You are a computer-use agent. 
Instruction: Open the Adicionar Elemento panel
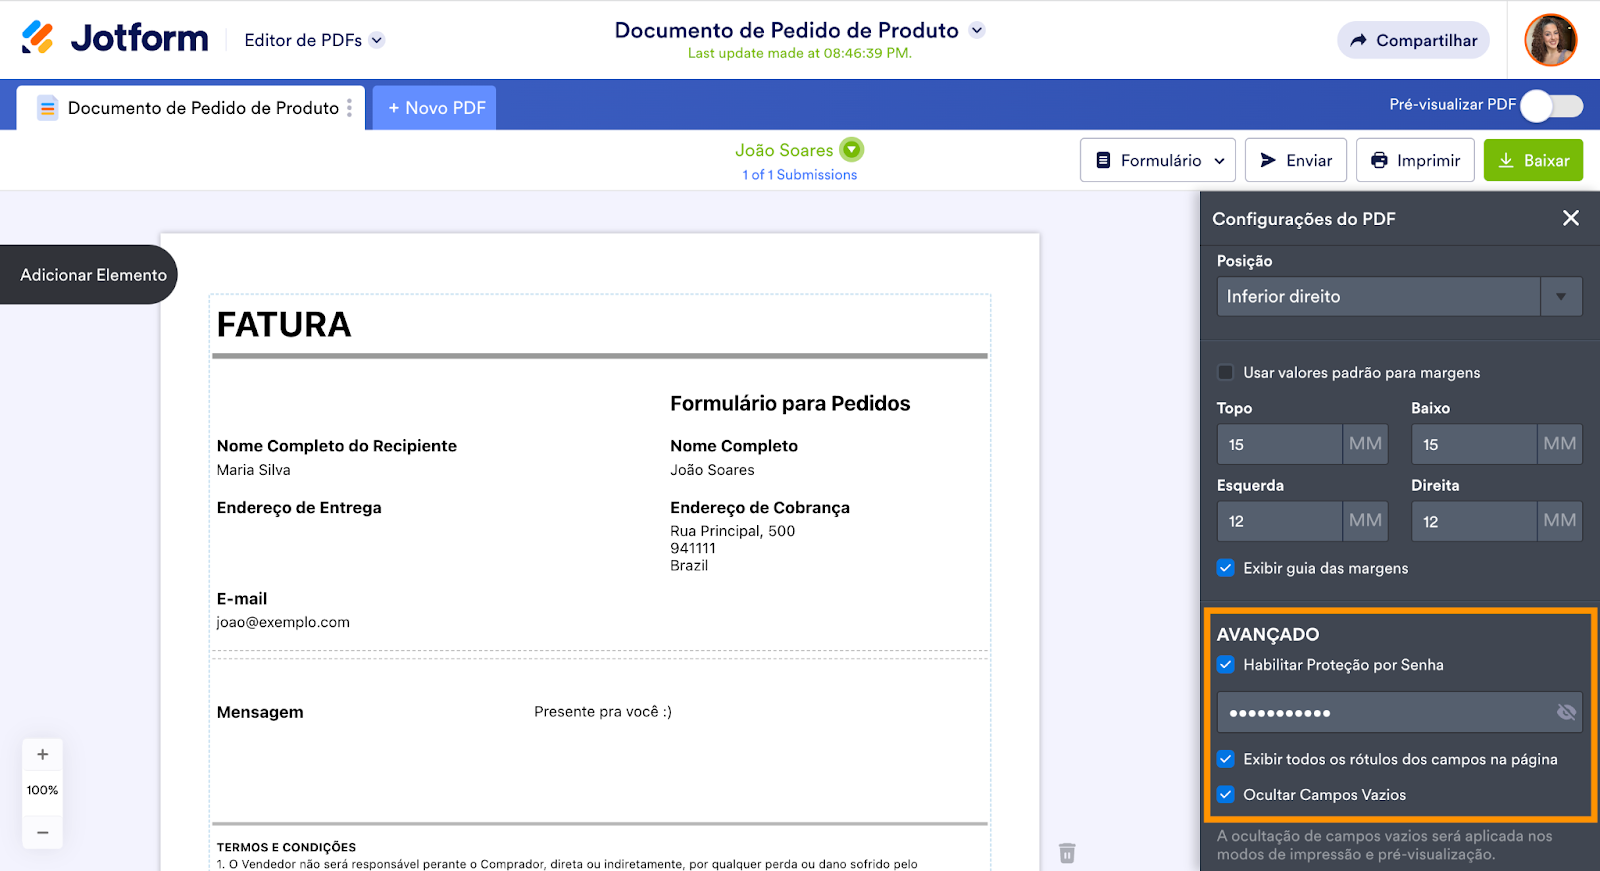(89, 275)
